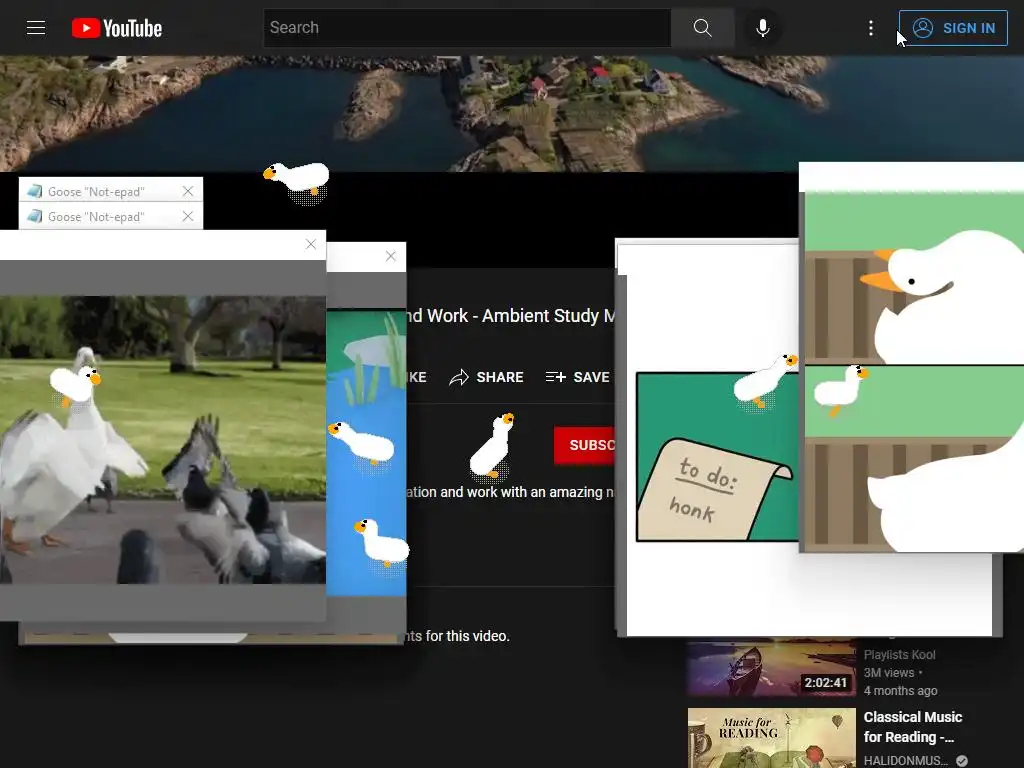The image size is (1024, 768).
Task: Click the HALIDONMUSIC channel name
Action: 905,760
